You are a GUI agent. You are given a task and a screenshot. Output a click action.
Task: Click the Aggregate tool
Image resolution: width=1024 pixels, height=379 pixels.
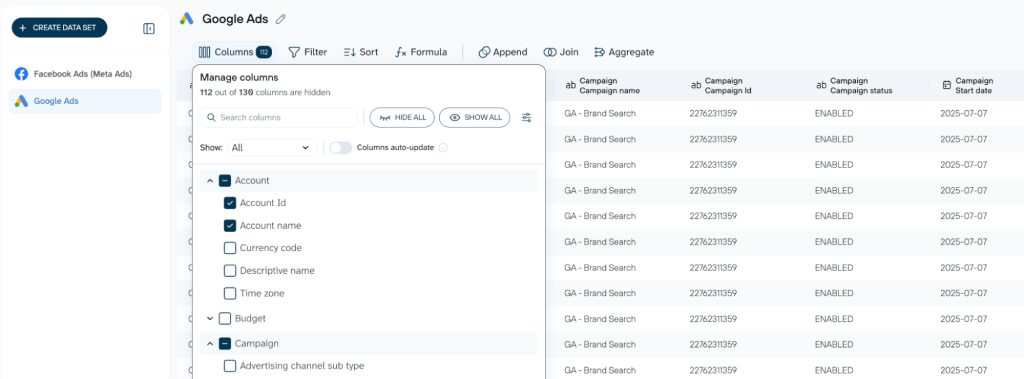(624, 52)
